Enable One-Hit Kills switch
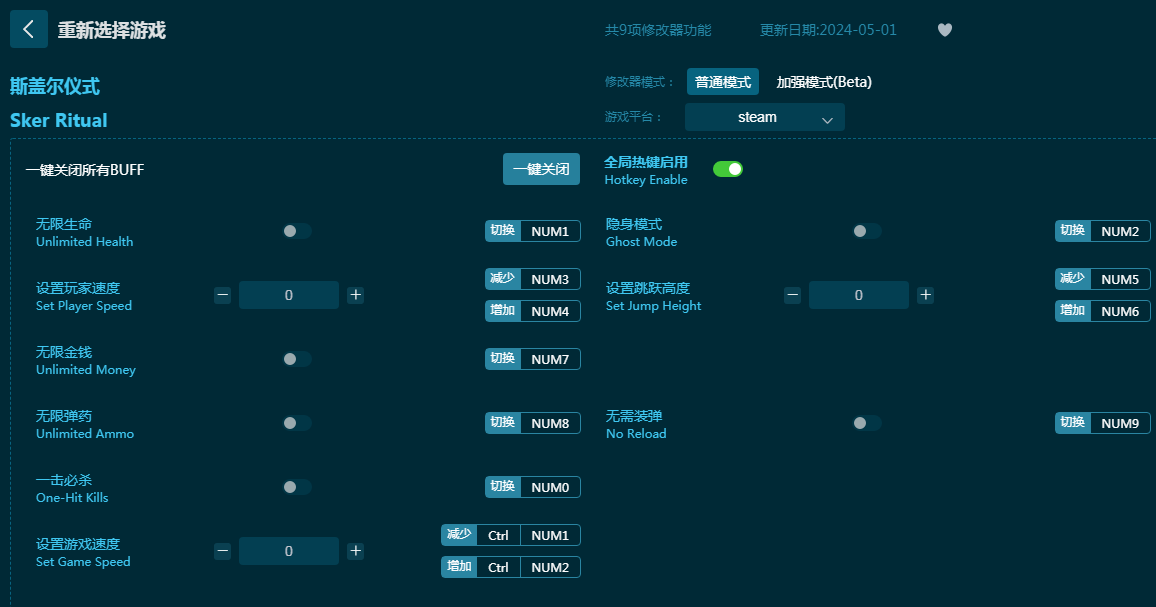1156x607 pixels. tap(296, 488)
